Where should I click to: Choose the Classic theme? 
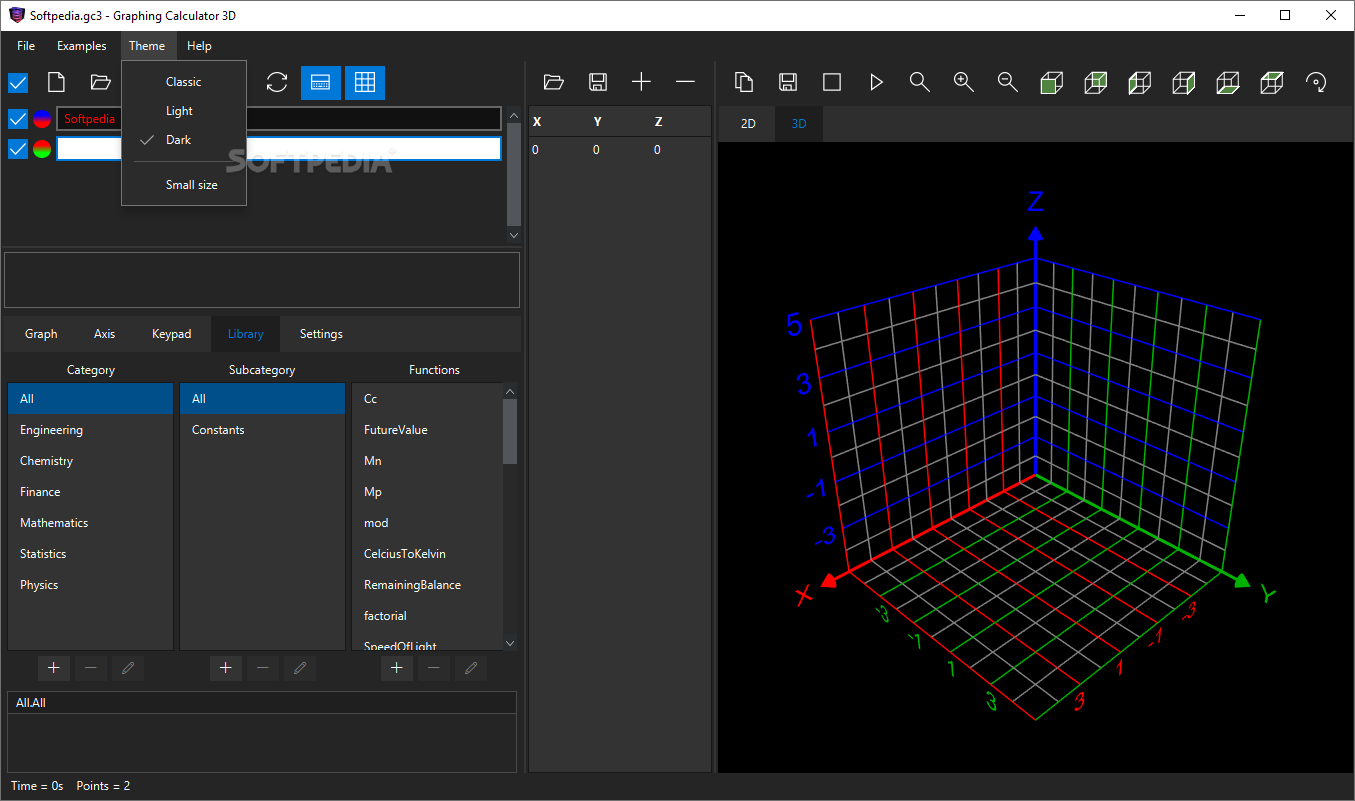coord(184,82)
